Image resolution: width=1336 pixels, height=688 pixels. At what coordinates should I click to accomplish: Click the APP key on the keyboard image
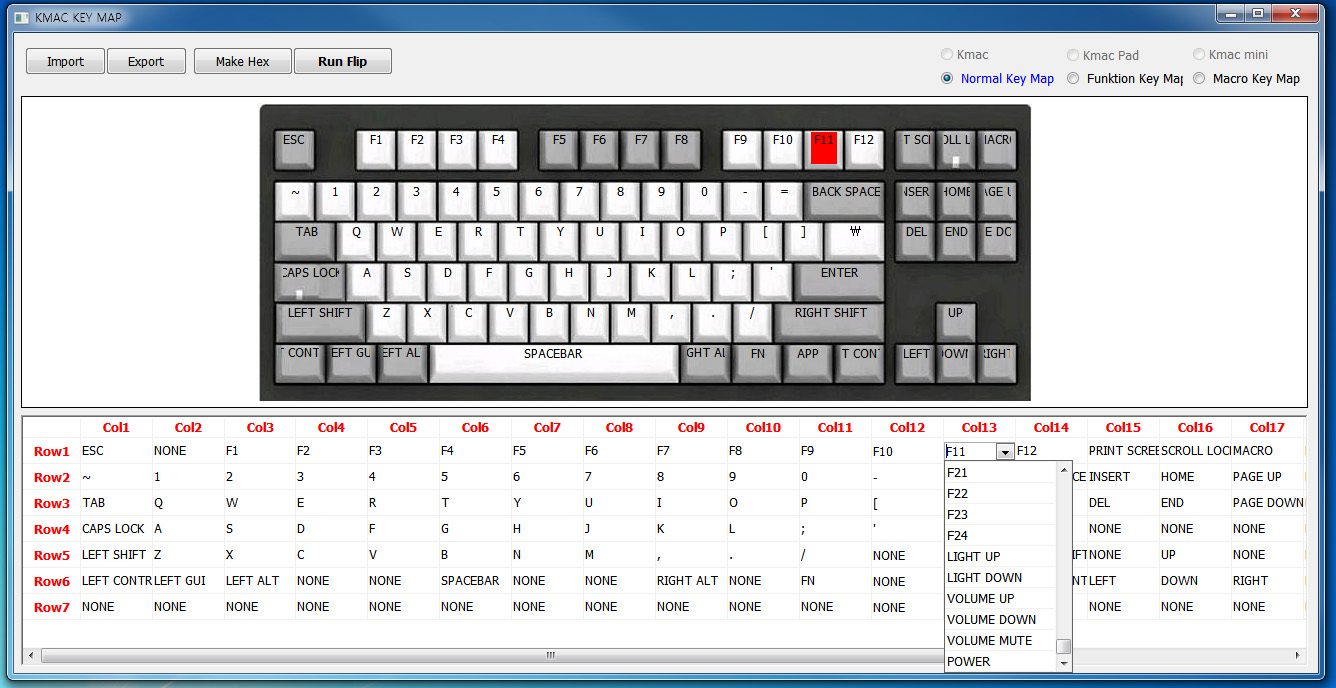[808, 363]
